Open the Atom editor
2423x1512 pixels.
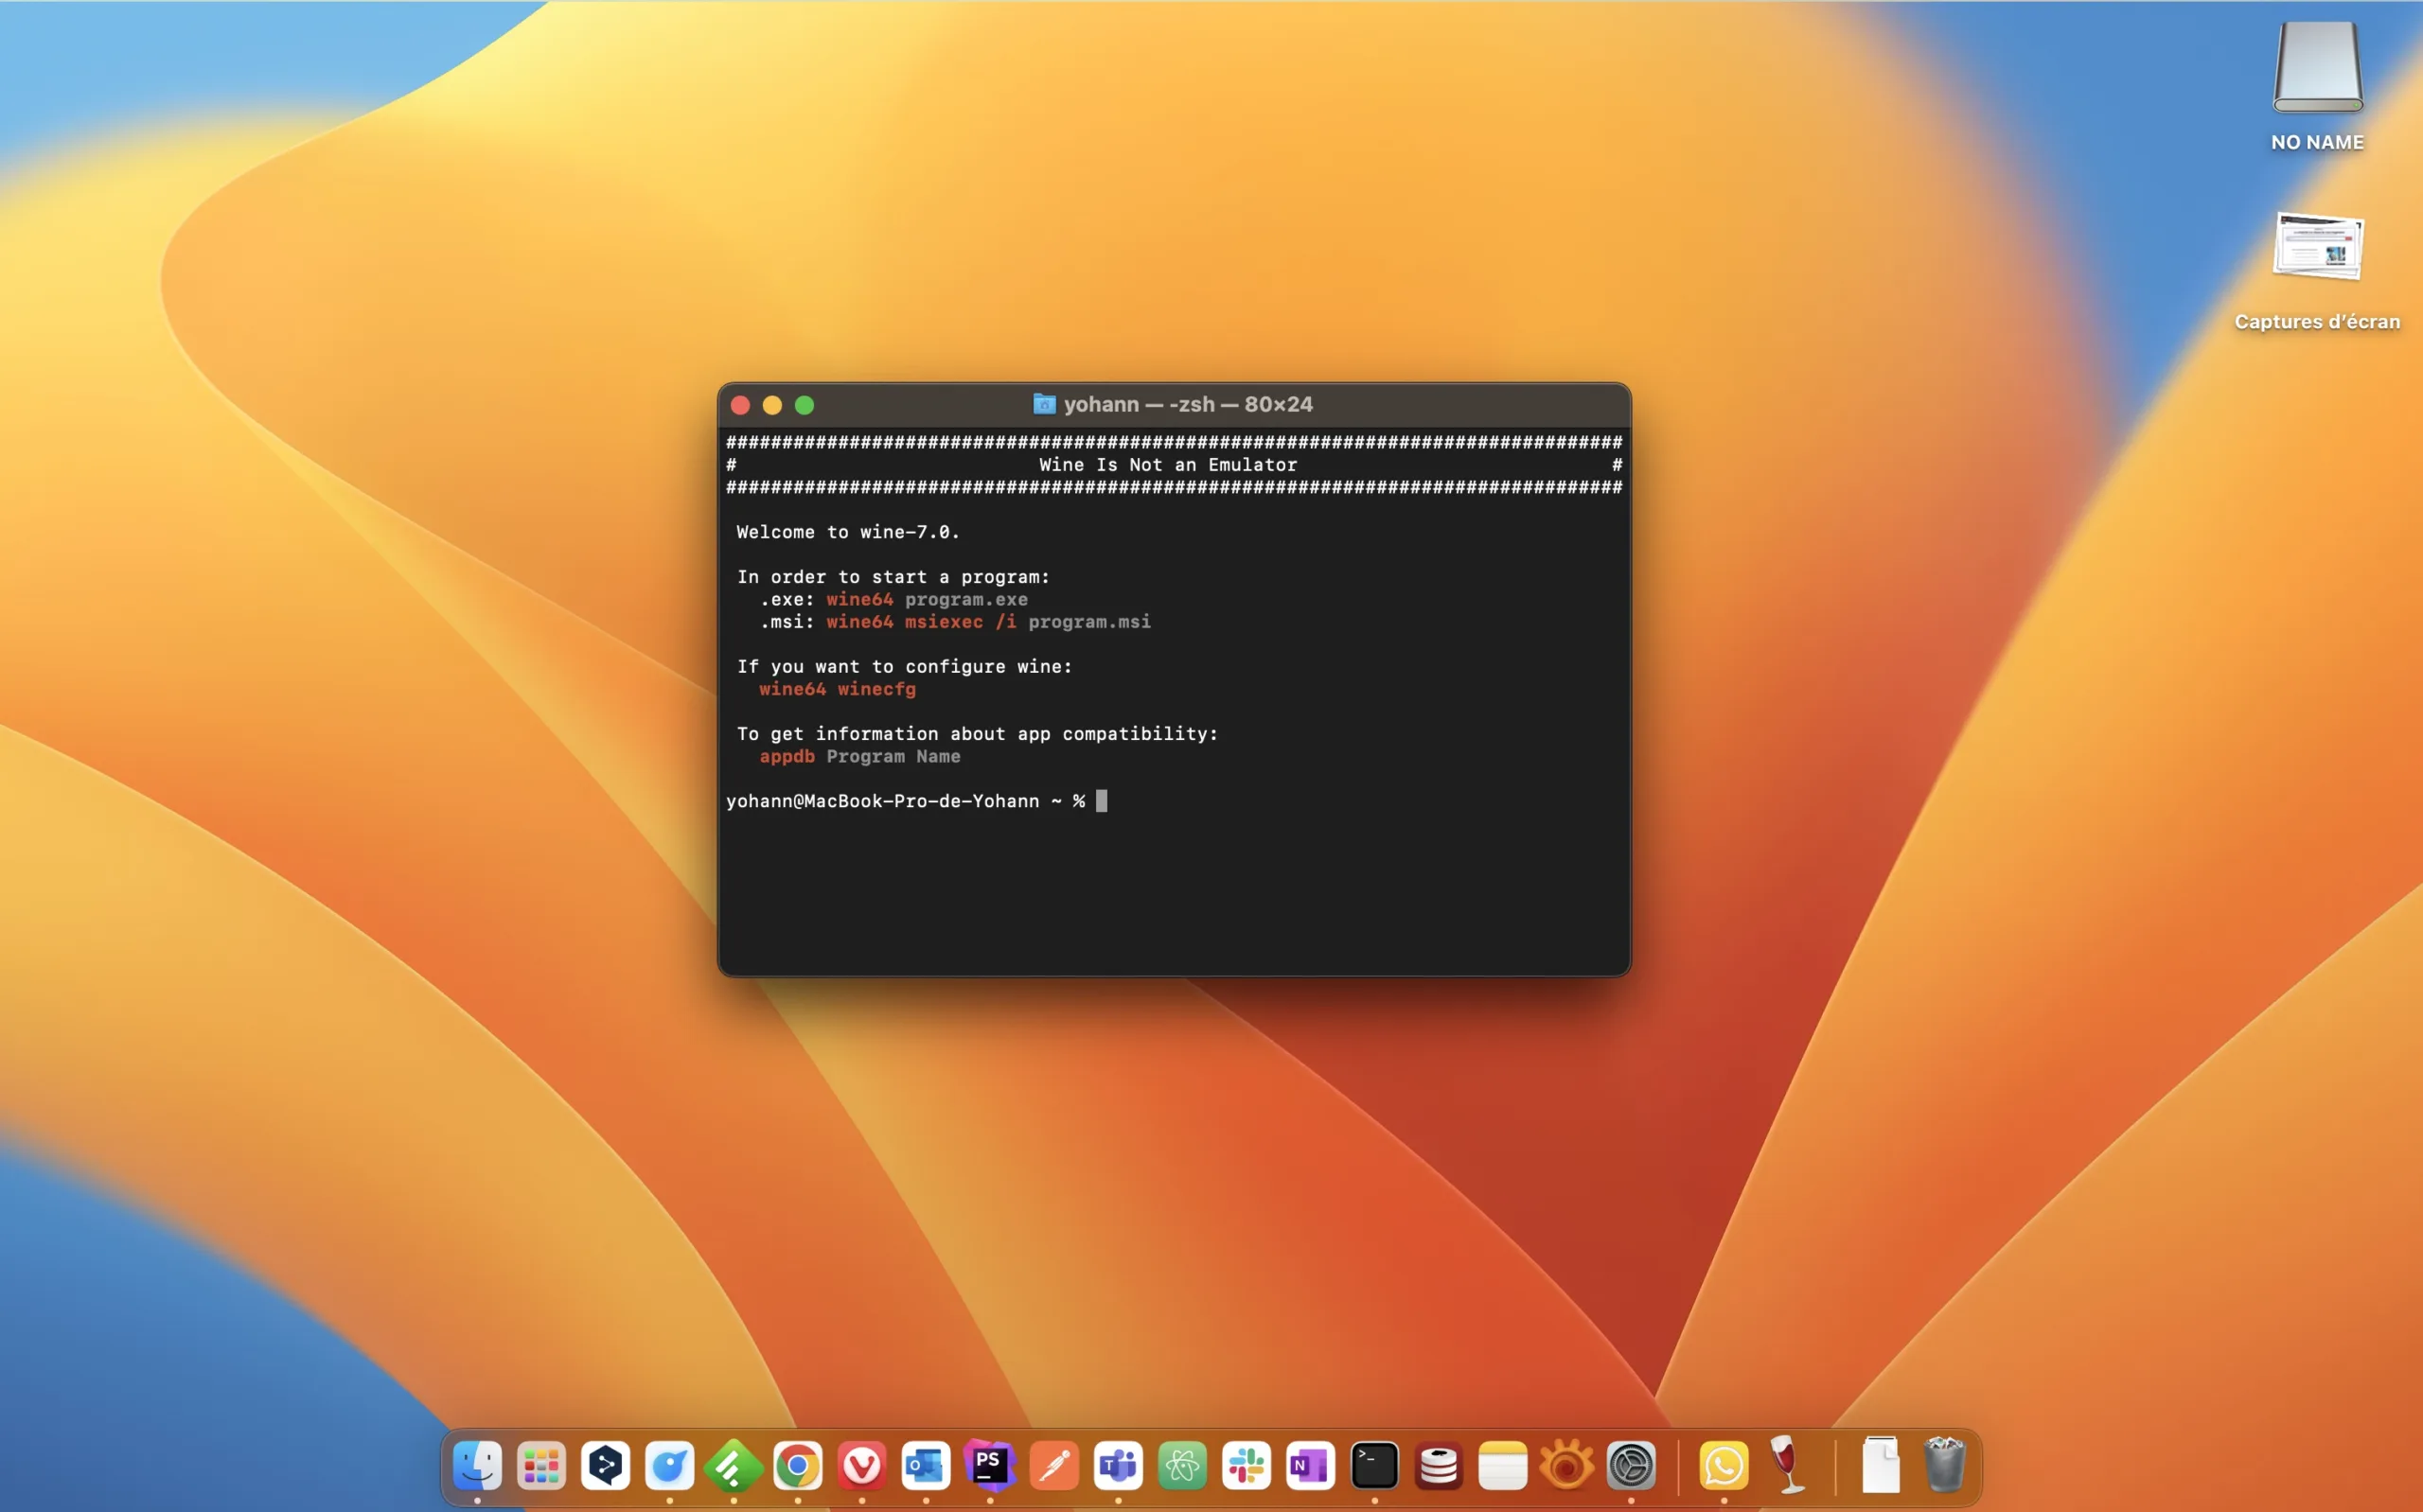click(x=1182, y=1466)
